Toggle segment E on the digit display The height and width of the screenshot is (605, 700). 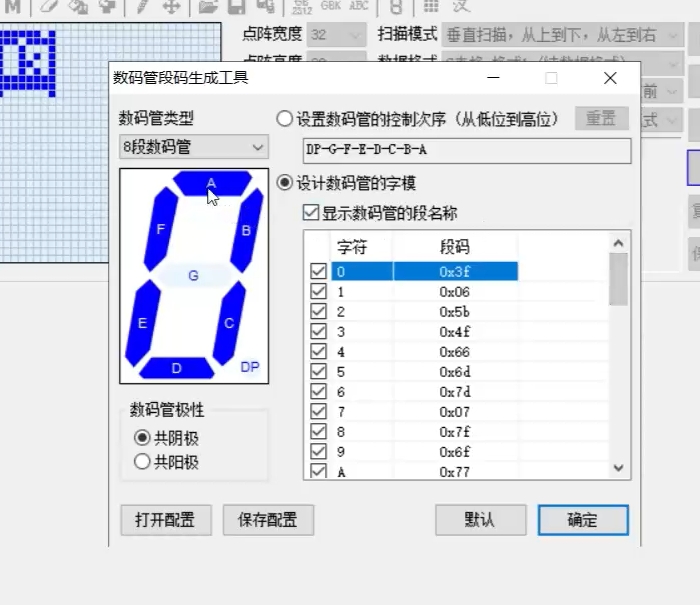coord(142,323)
